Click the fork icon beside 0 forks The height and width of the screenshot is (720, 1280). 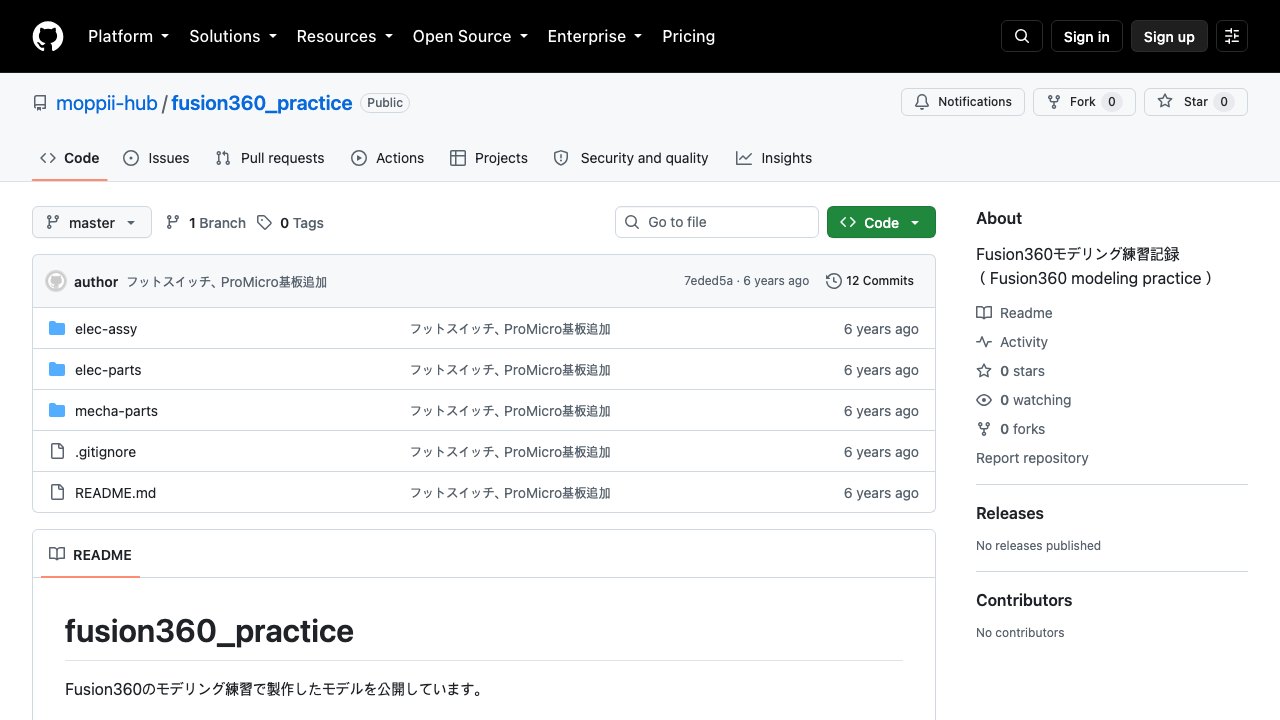click(984, 429)
